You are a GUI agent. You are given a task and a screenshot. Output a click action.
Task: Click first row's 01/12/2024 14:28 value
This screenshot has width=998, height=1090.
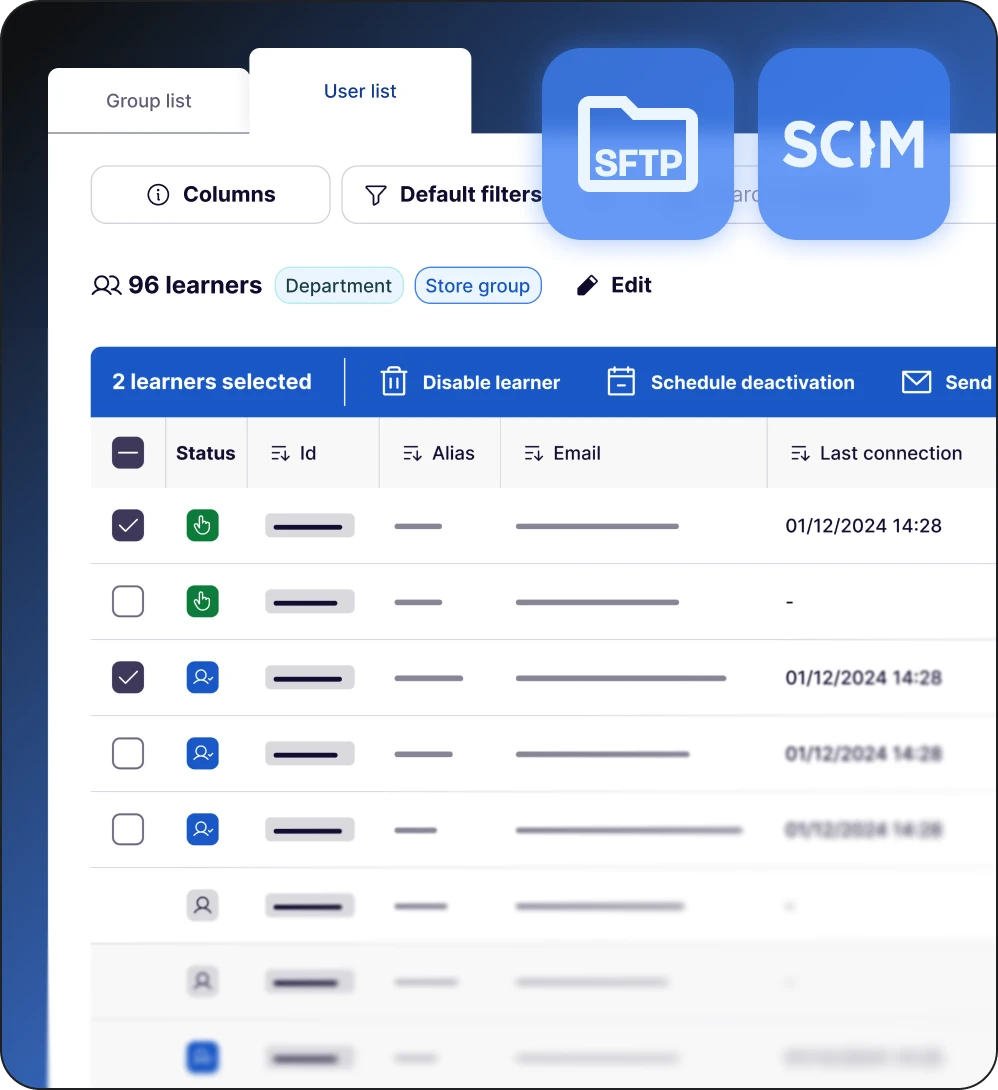coord(864,526)
